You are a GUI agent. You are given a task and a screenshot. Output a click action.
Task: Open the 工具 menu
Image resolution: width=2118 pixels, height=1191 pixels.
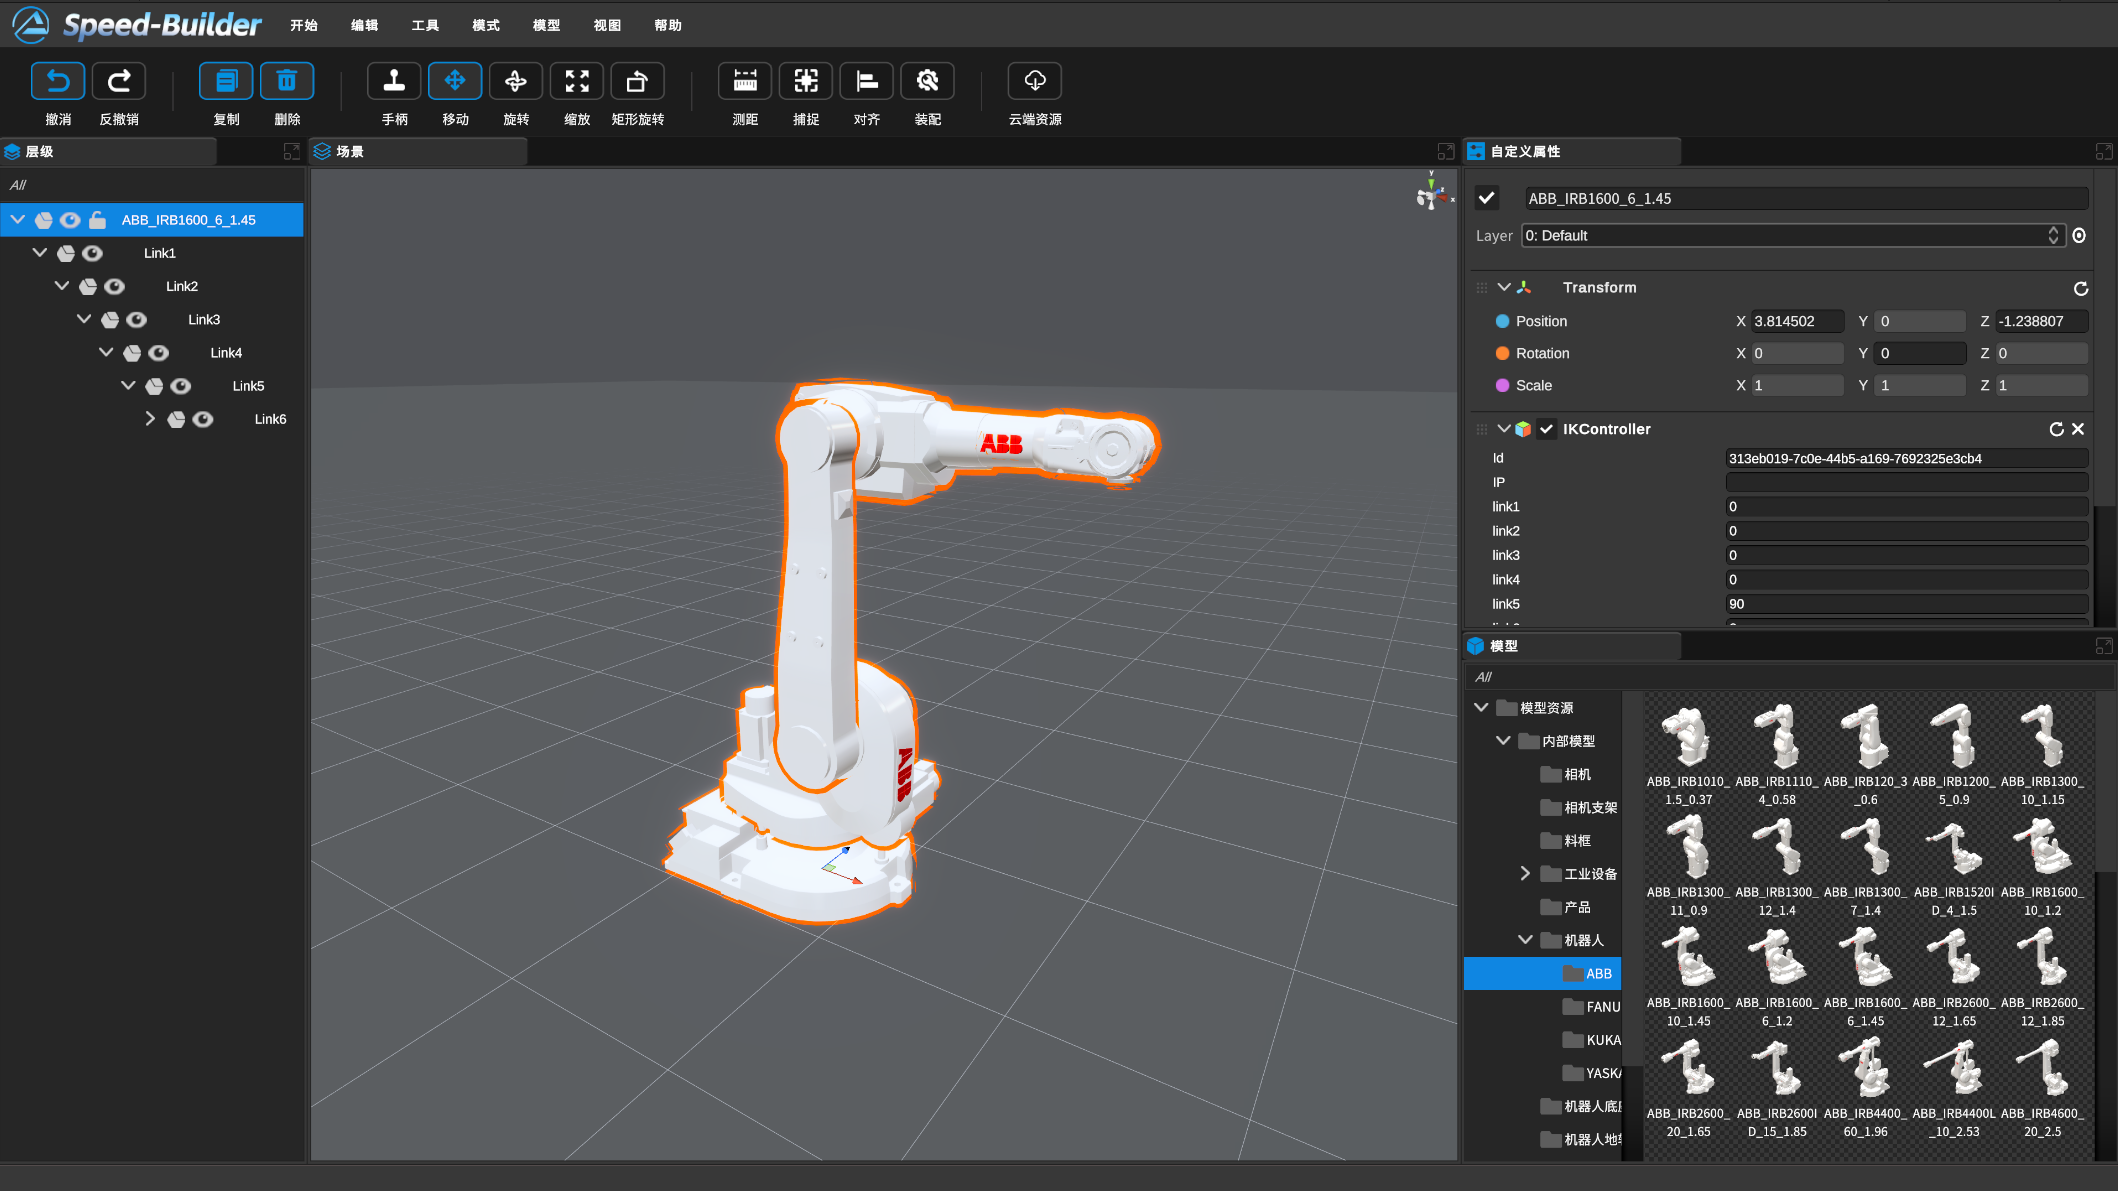point(425,25)
